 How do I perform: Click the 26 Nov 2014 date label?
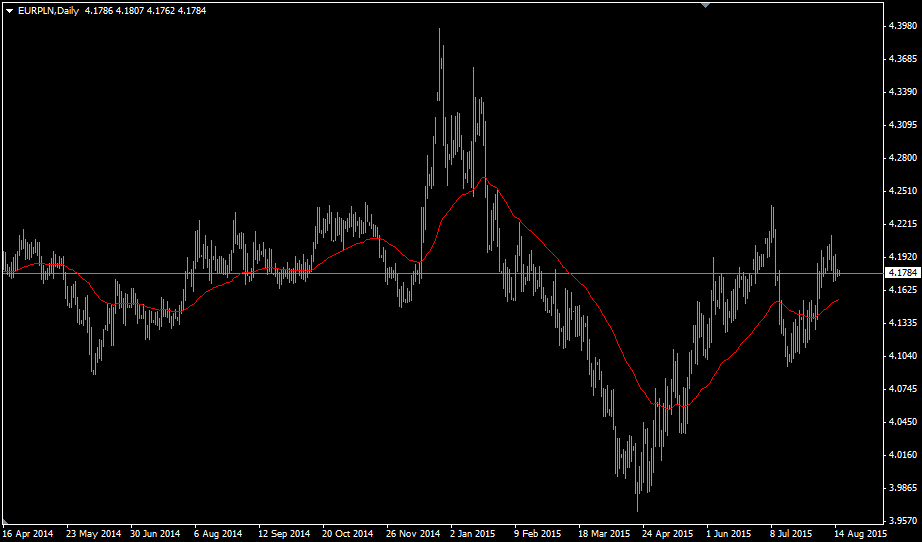coord(413,534)
